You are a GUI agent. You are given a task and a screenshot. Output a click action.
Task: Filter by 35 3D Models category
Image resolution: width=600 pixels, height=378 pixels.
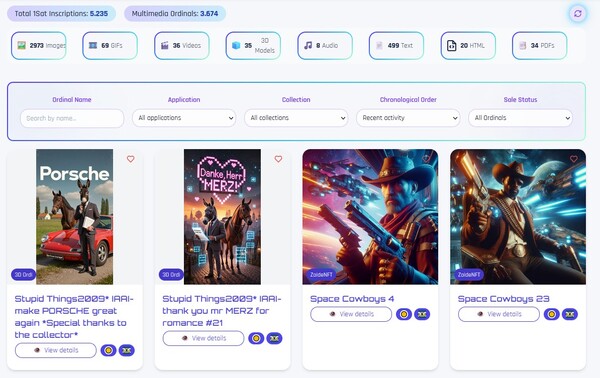[253, 46]
